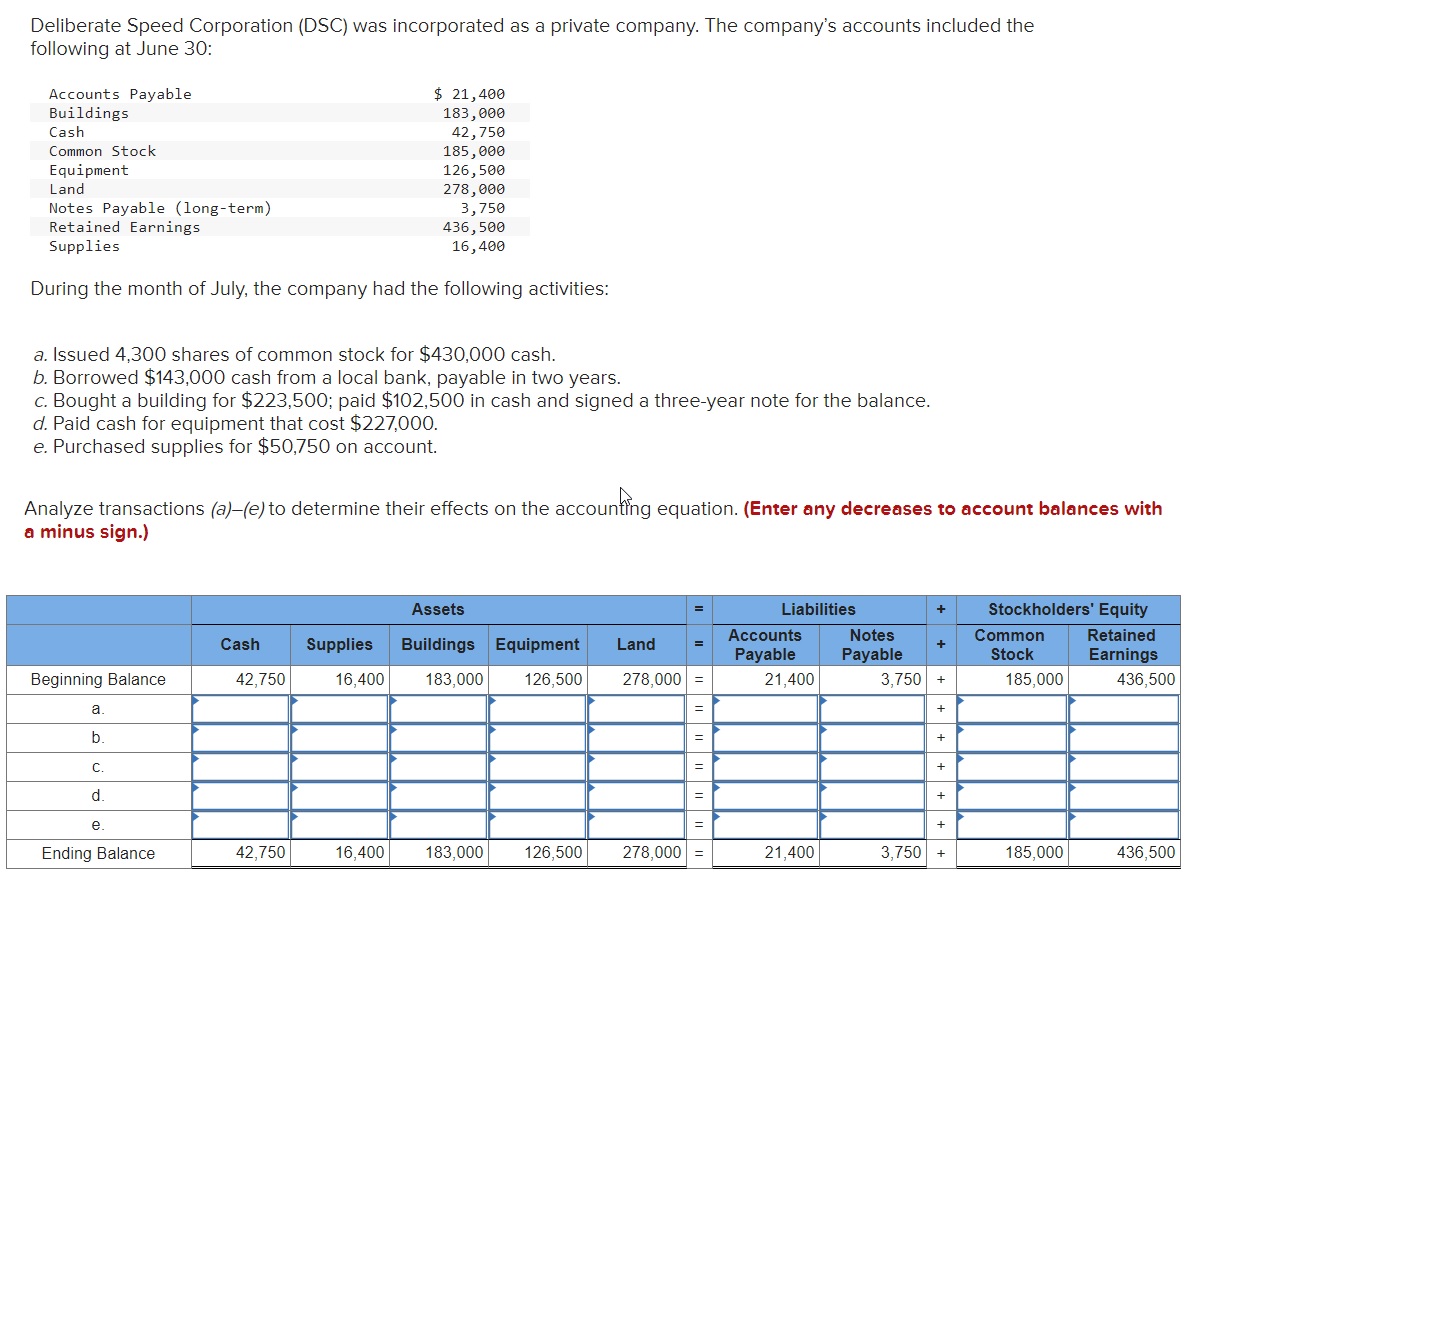This screenshot has width=1433, height=1335.
Task: Select Buildings input cell in row a
Action: coord(438,709)
